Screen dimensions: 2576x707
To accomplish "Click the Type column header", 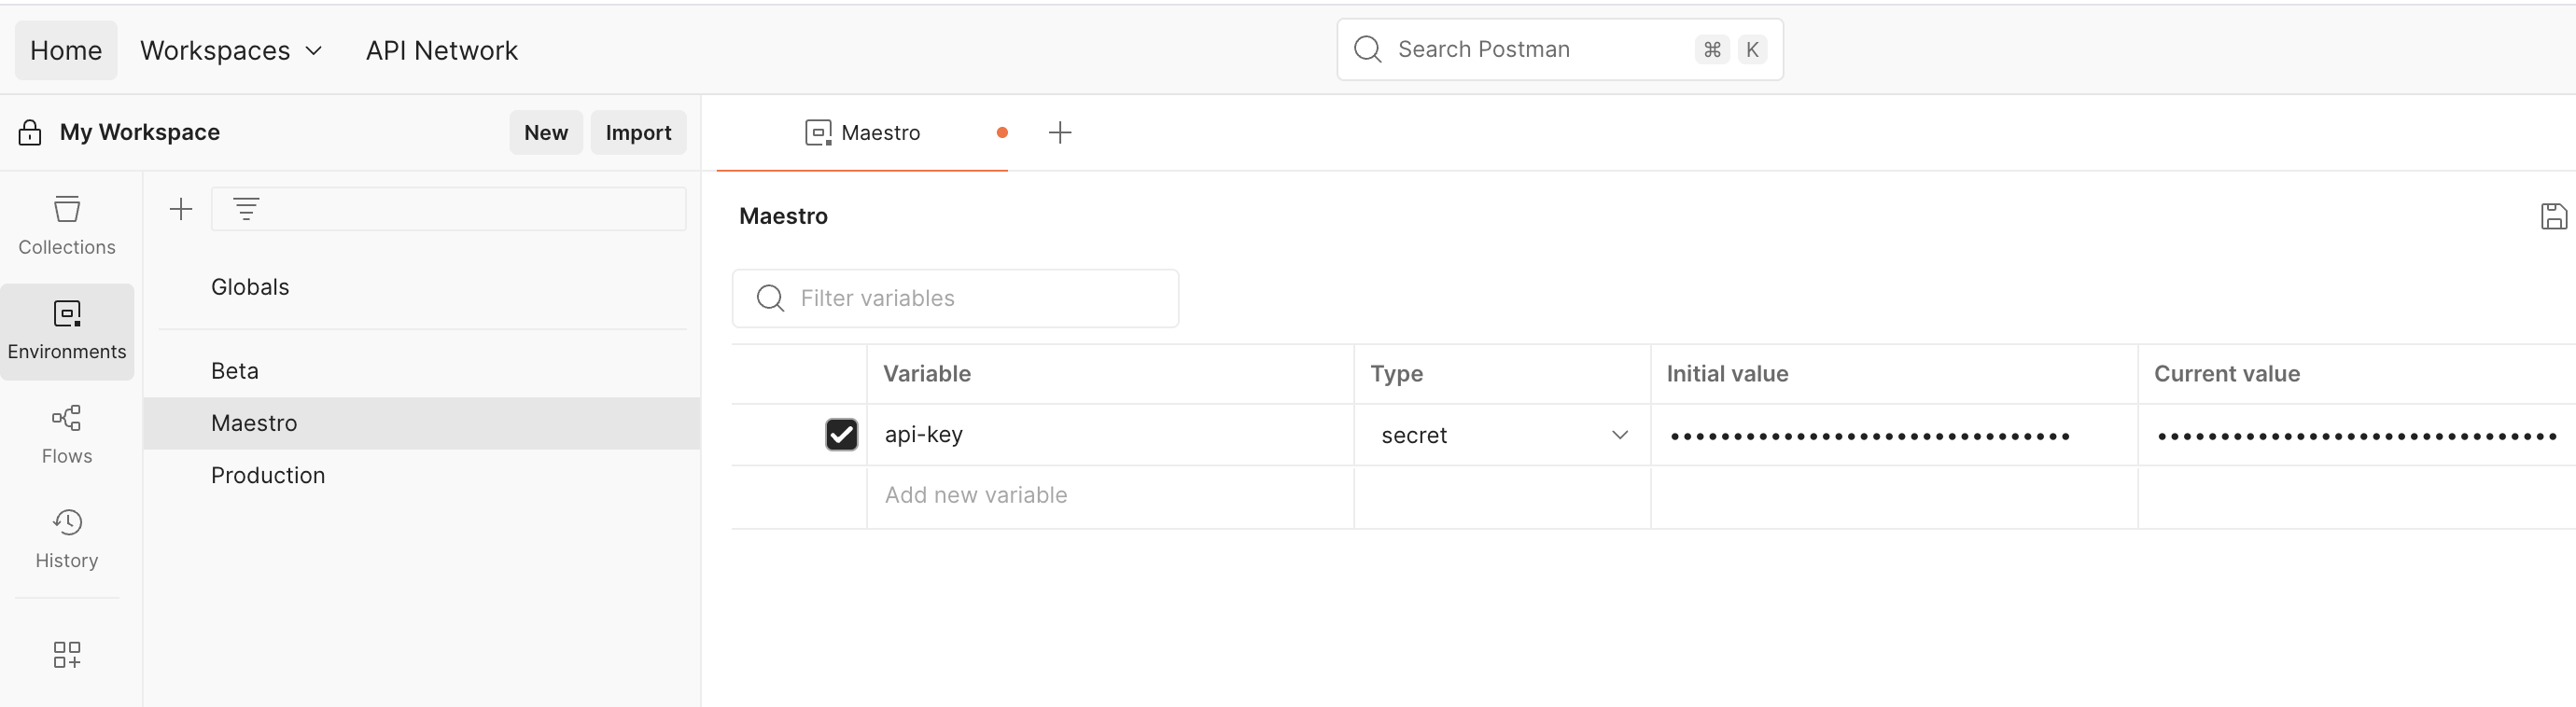I will click(1396, 374).
